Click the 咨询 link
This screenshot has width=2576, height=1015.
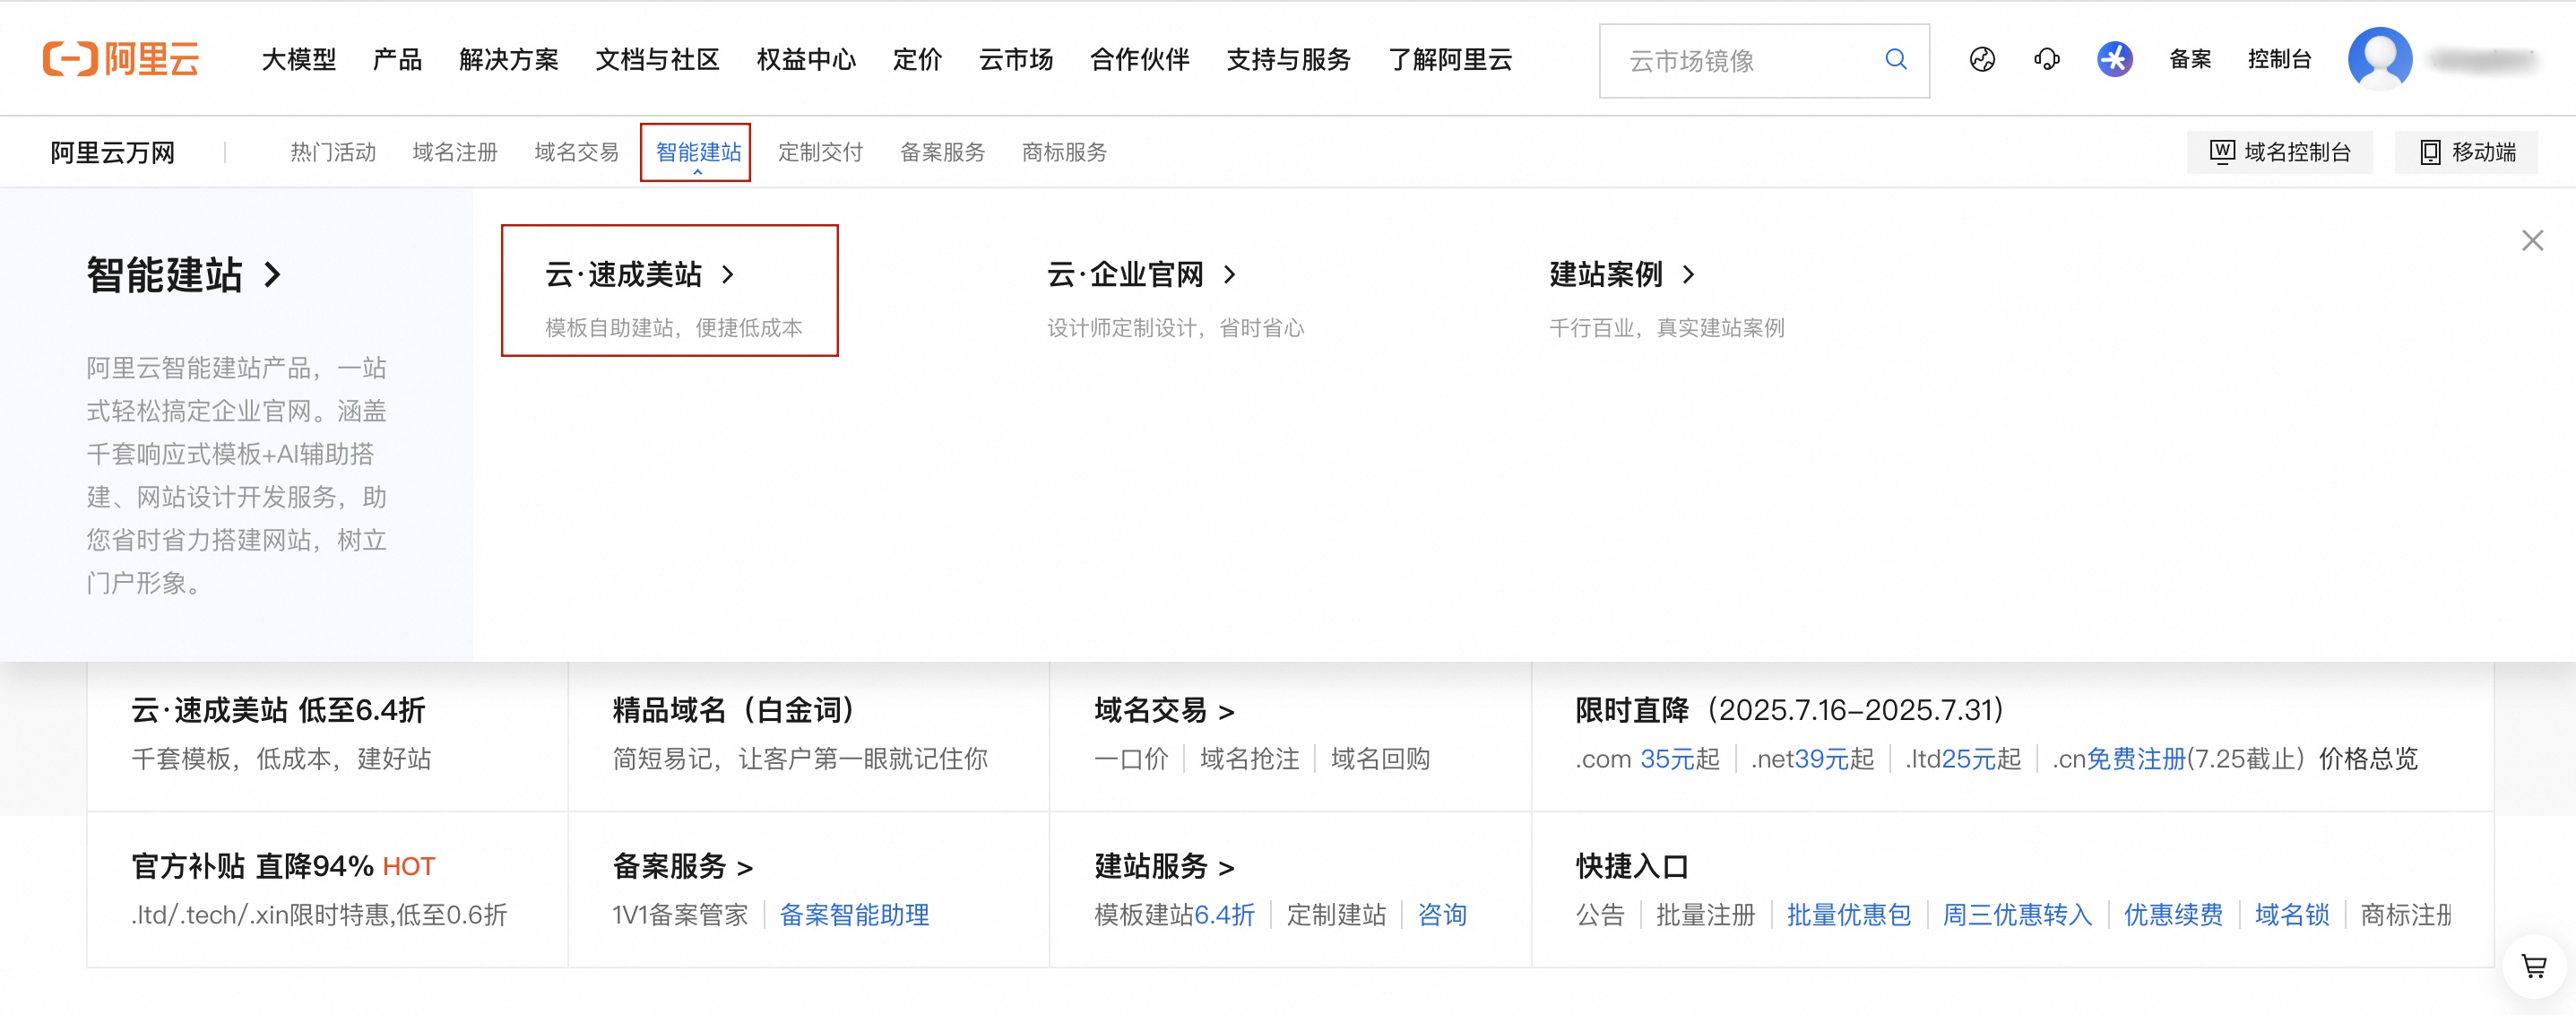(1442, 915)
